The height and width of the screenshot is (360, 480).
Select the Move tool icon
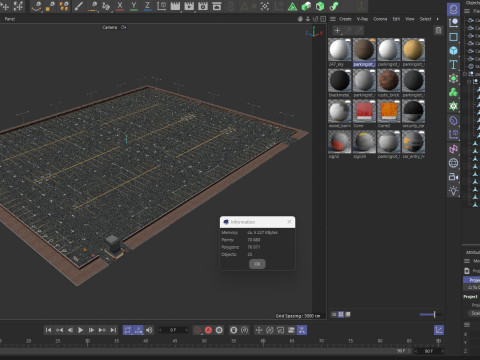[x=5, y=6]
